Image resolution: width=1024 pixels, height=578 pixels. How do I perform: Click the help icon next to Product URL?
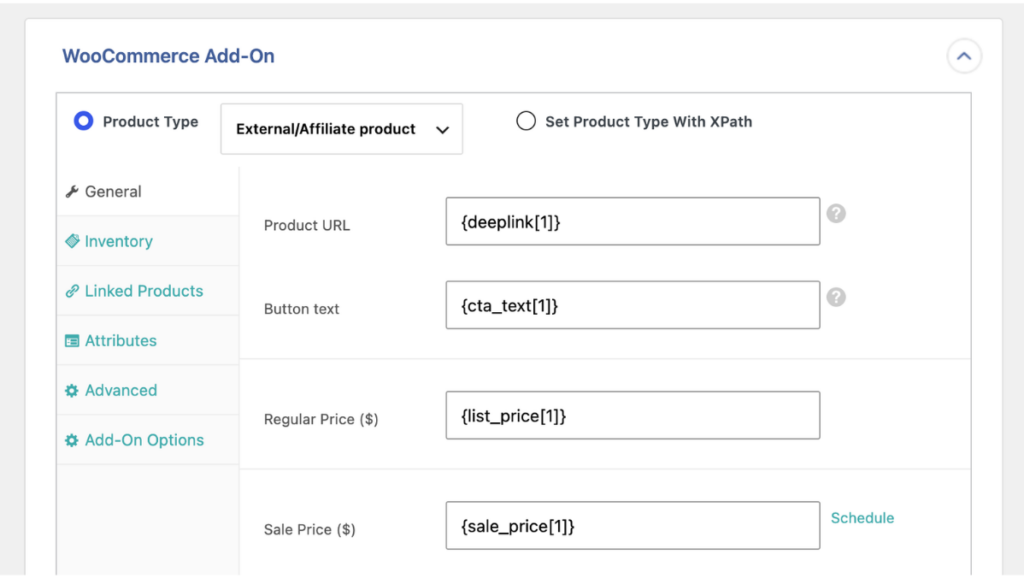tap(836, 214)
